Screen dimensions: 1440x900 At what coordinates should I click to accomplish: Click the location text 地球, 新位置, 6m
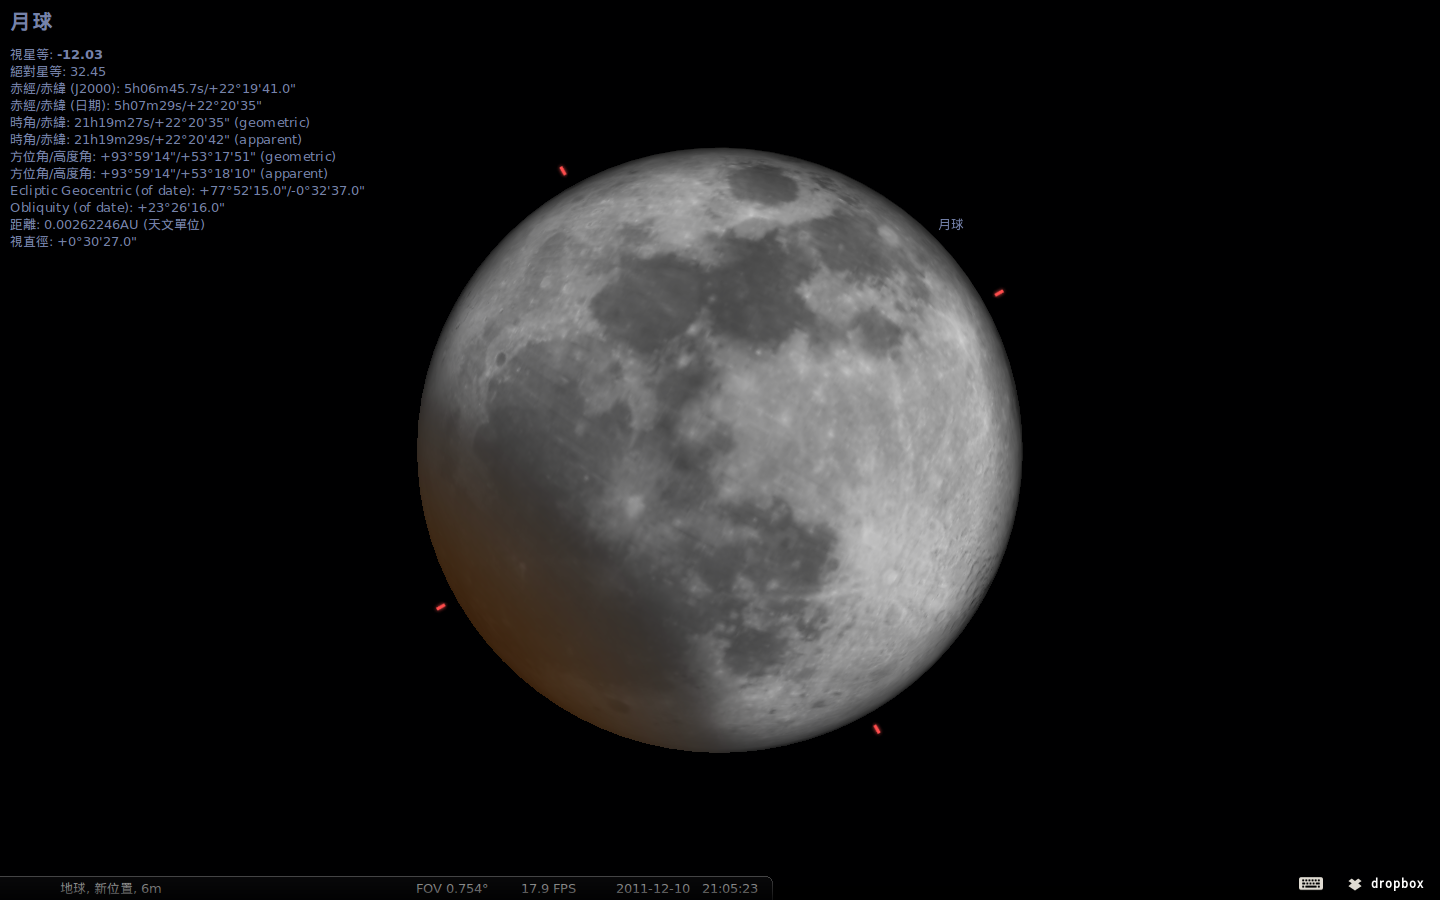[111, 888]
